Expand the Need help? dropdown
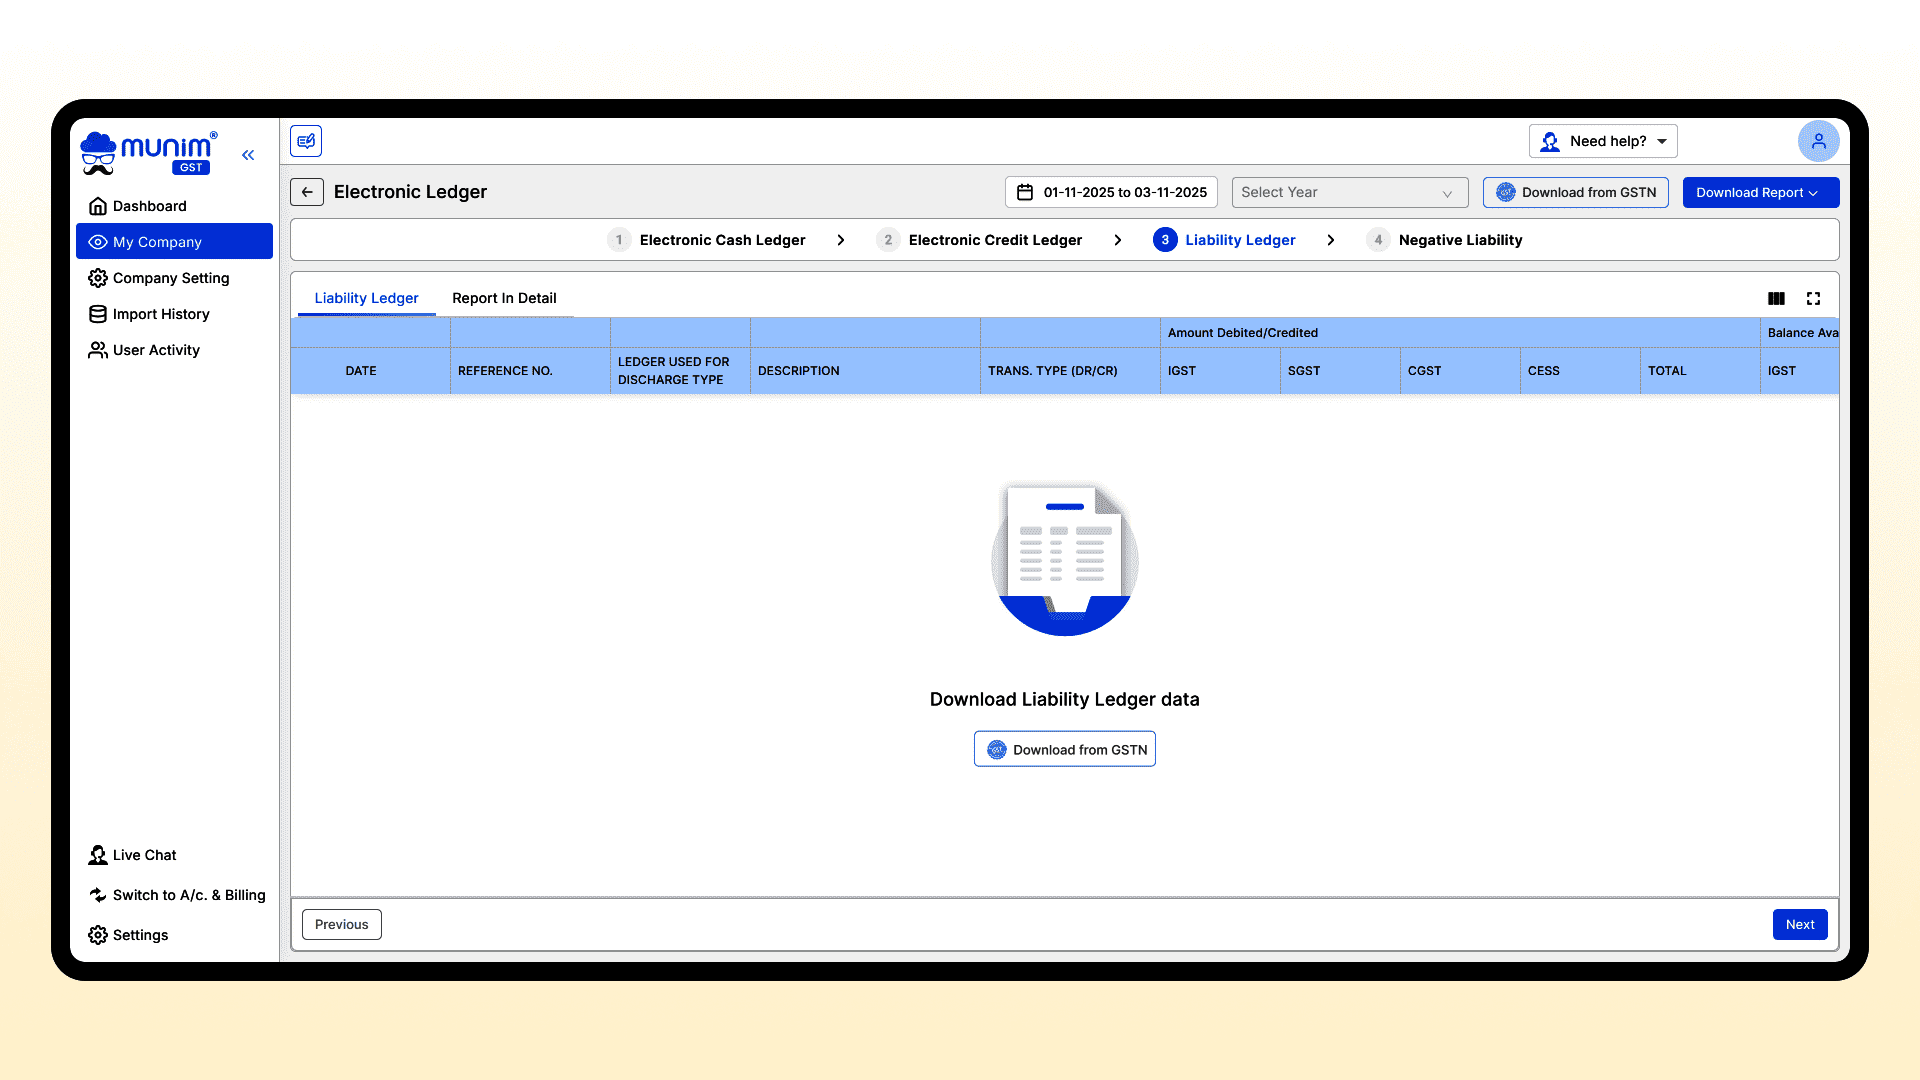 pyautogui.click(x=1603, y=141)
